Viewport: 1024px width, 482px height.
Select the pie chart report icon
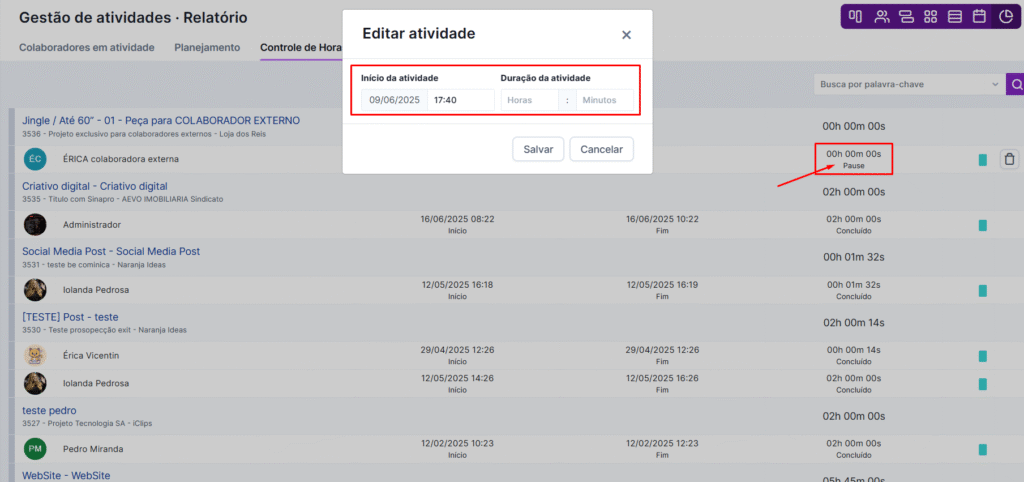pyautogui.click(x=1005, y=16)
